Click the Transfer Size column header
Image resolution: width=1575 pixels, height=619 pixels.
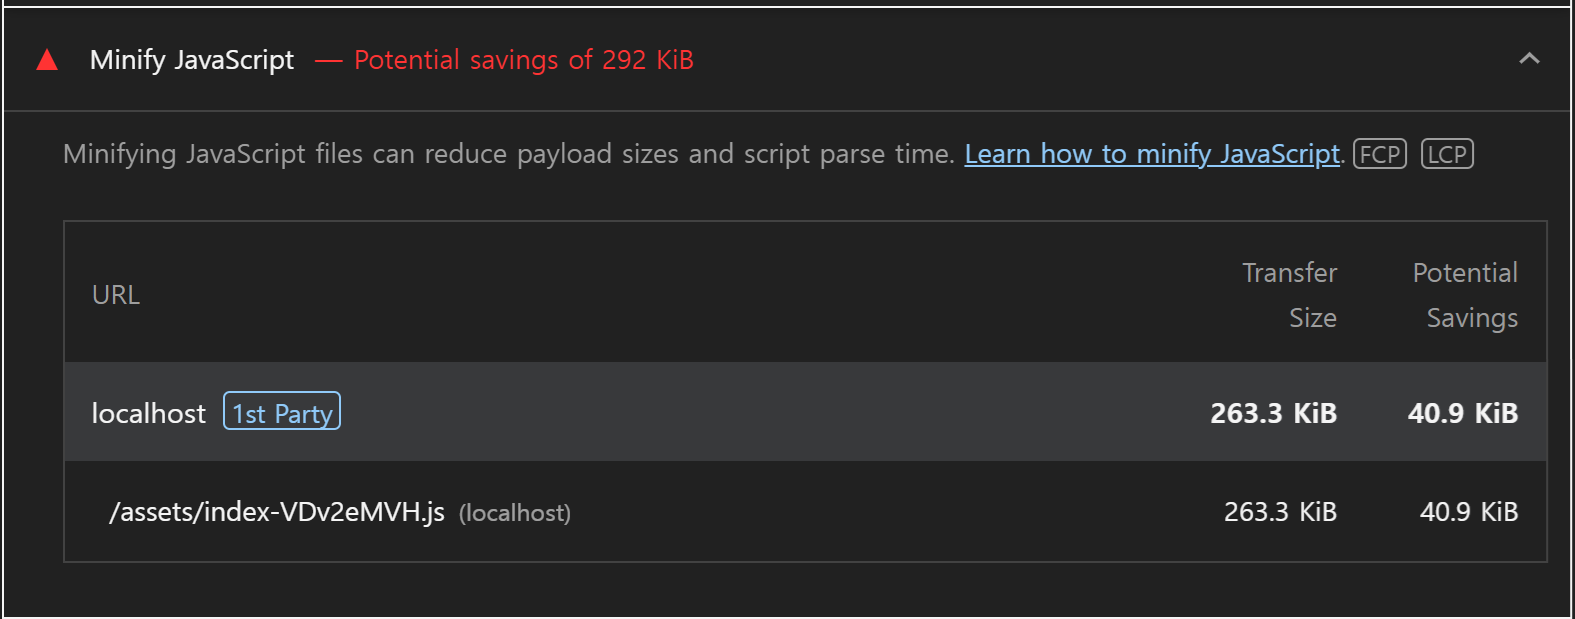tap(1289, 295)
